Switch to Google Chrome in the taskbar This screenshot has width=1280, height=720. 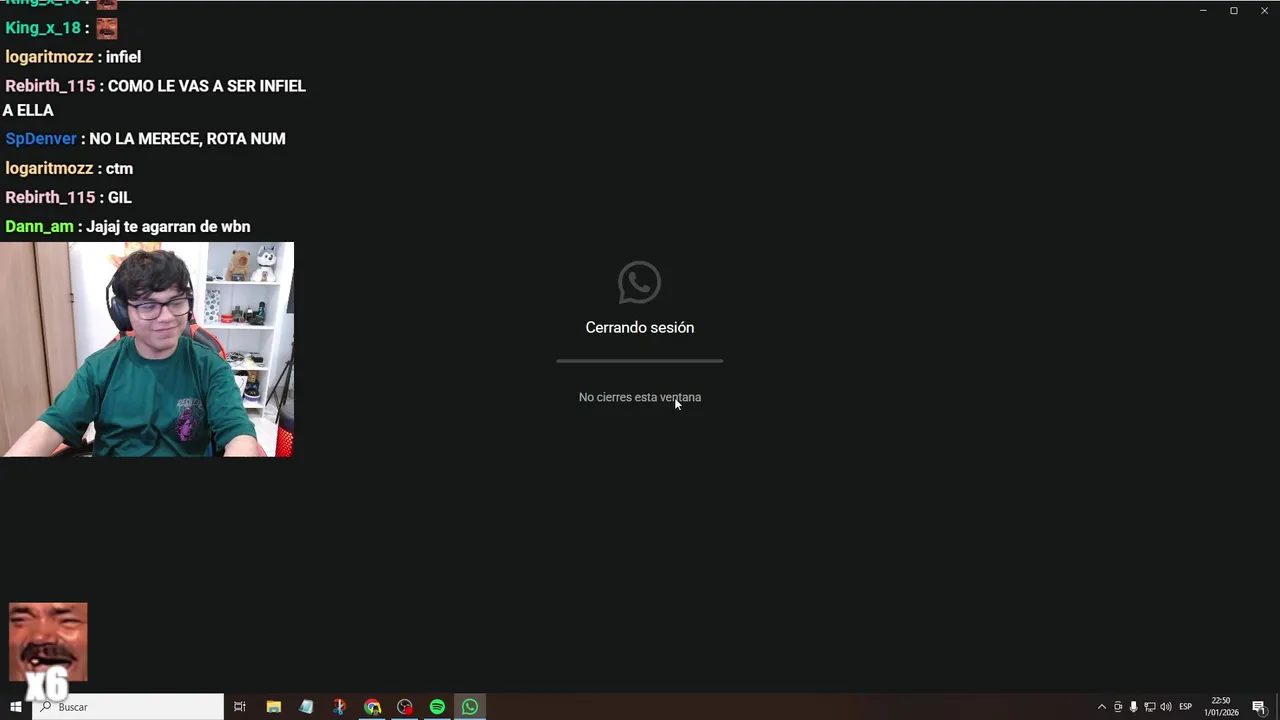(x=372, y=707)
